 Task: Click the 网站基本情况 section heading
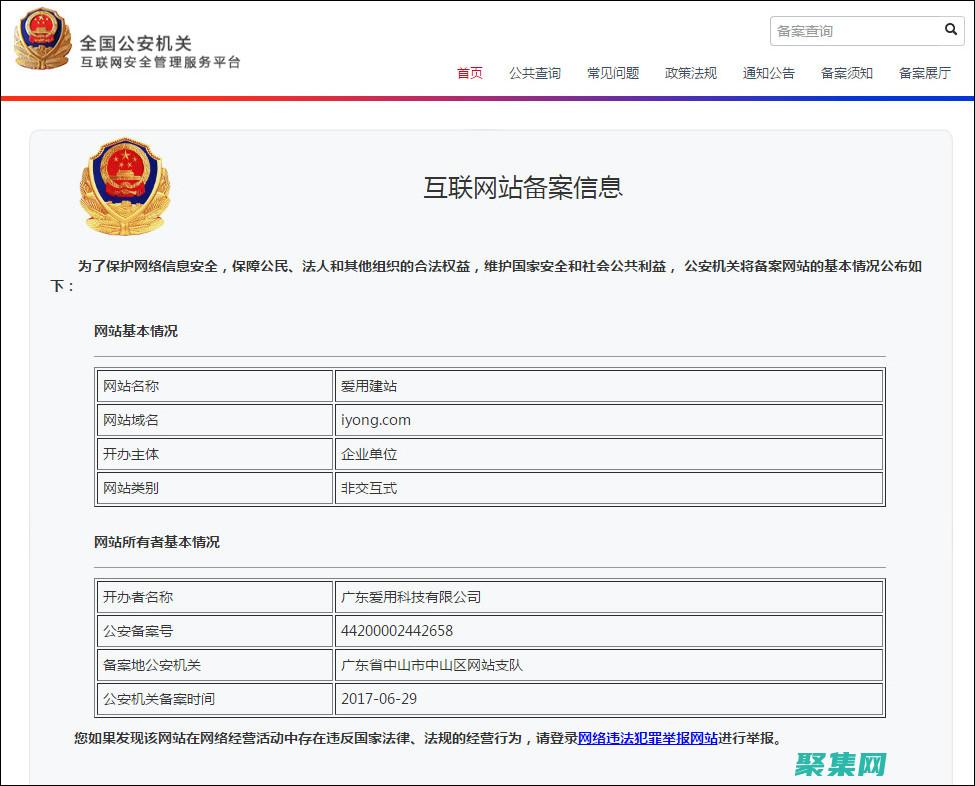click(134, 331)
